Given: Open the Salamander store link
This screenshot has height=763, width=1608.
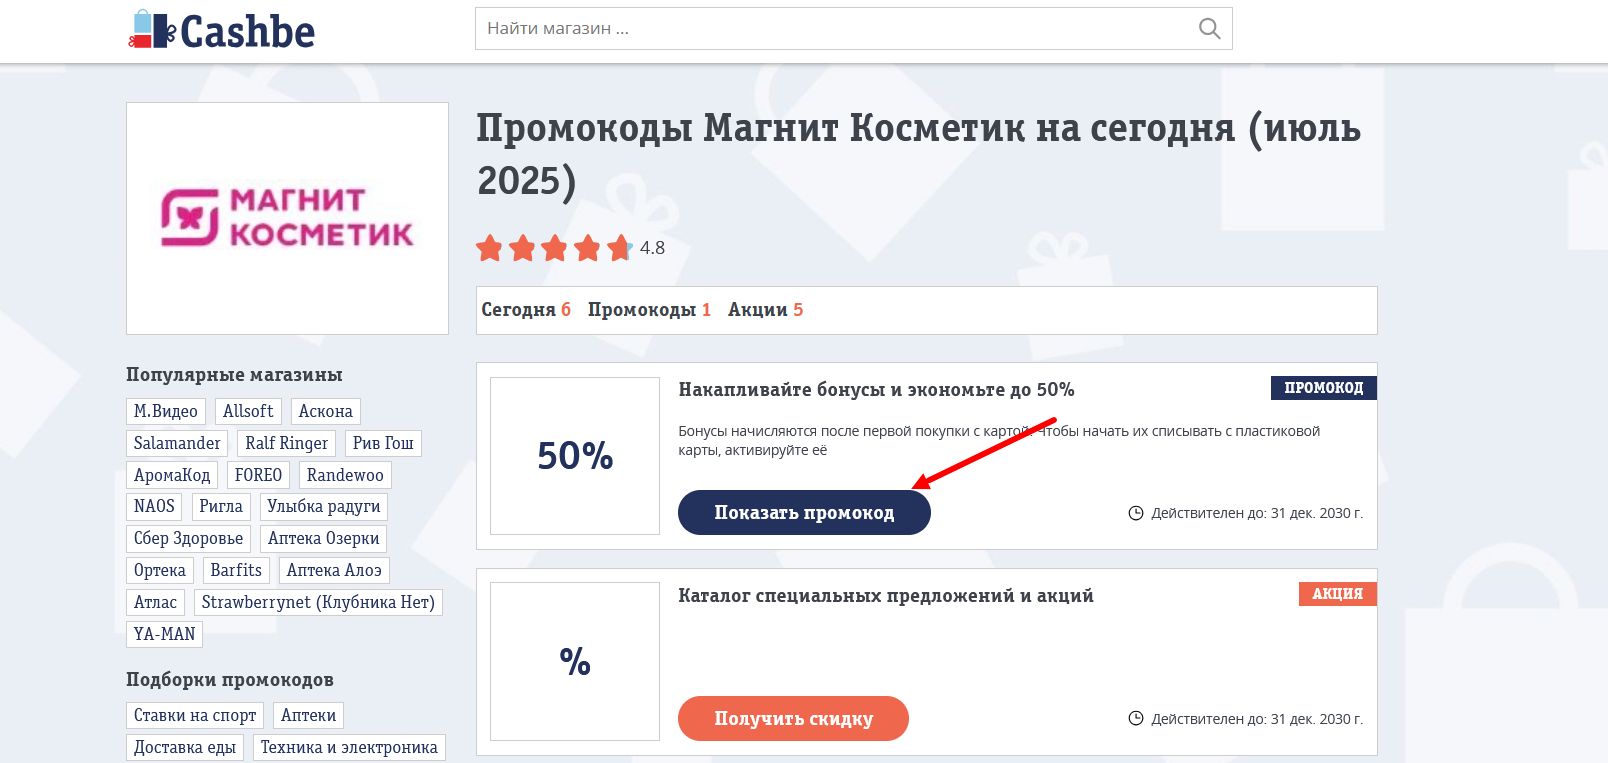Looking at the screenshot, I should 177,443.
